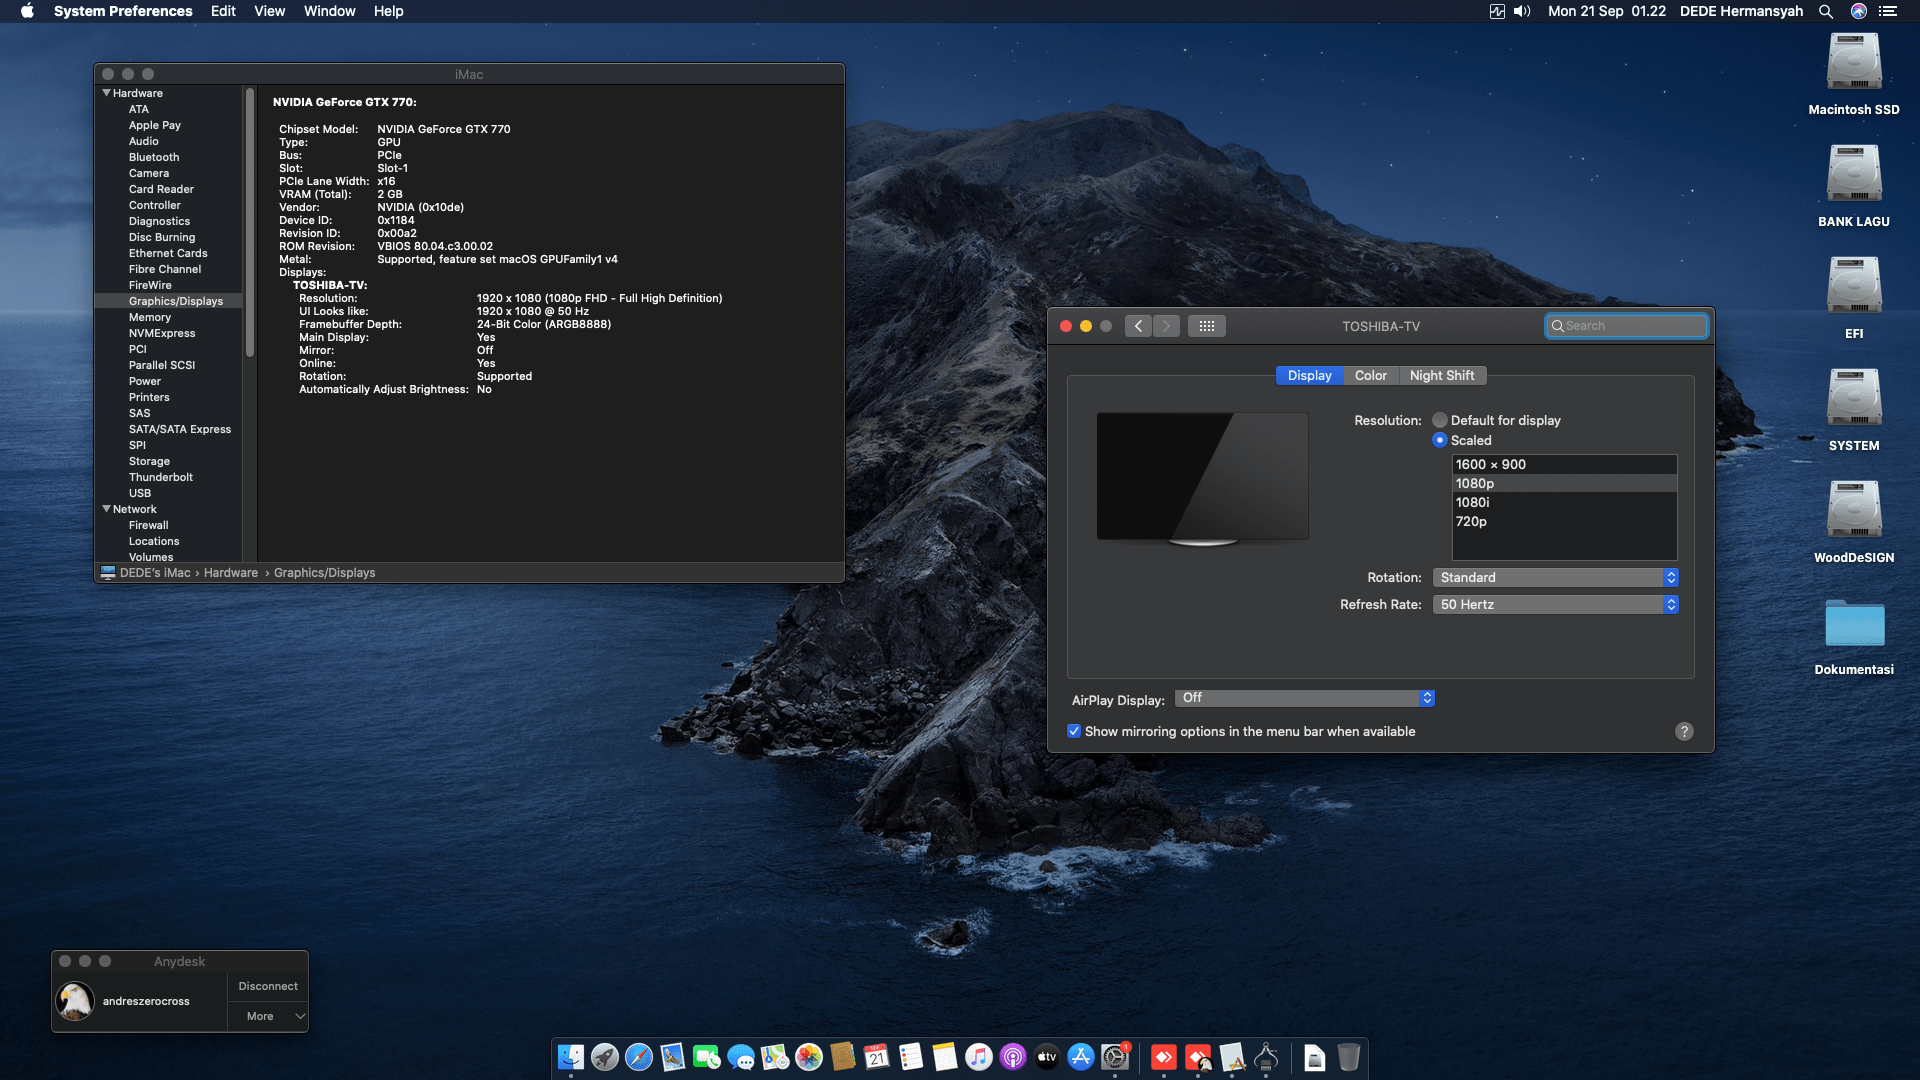Uncheck the Show mirroring options checkbox

click(x=1074, y=731)
